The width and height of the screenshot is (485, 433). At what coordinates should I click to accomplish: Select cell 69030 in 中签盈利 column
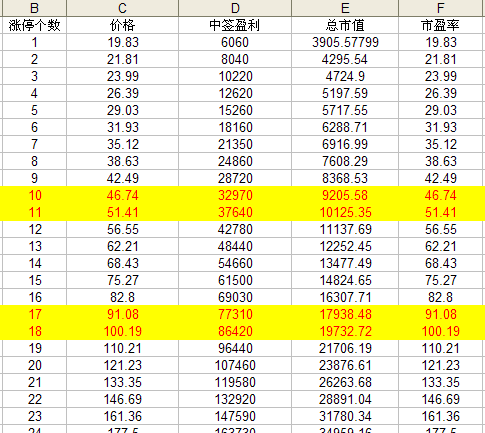(235, 297)
